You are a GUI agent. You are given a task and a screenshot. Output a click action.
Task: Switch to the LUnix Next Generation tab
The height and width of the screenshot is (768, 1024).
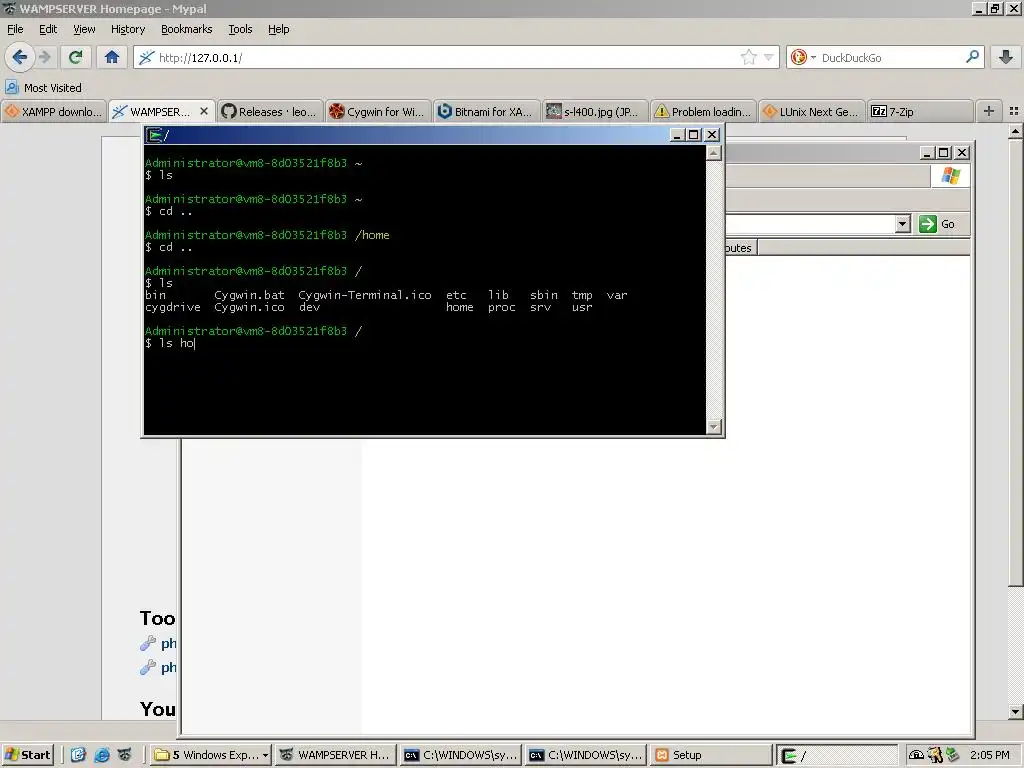tap(810, 112)
